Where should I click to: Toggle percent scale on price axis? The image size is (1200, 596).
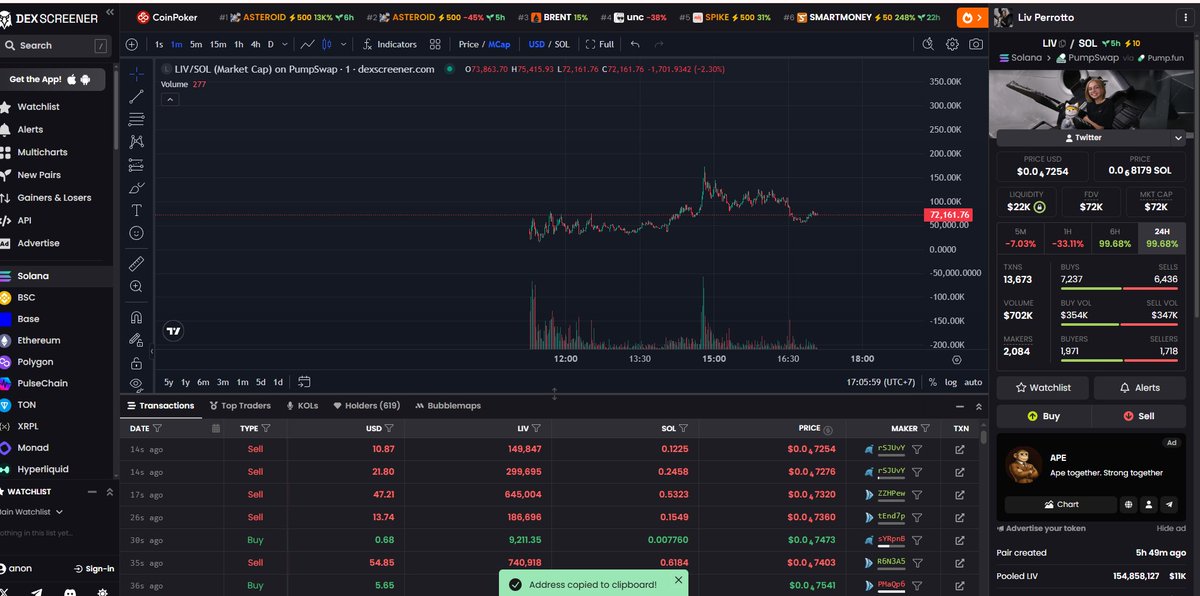932,382
